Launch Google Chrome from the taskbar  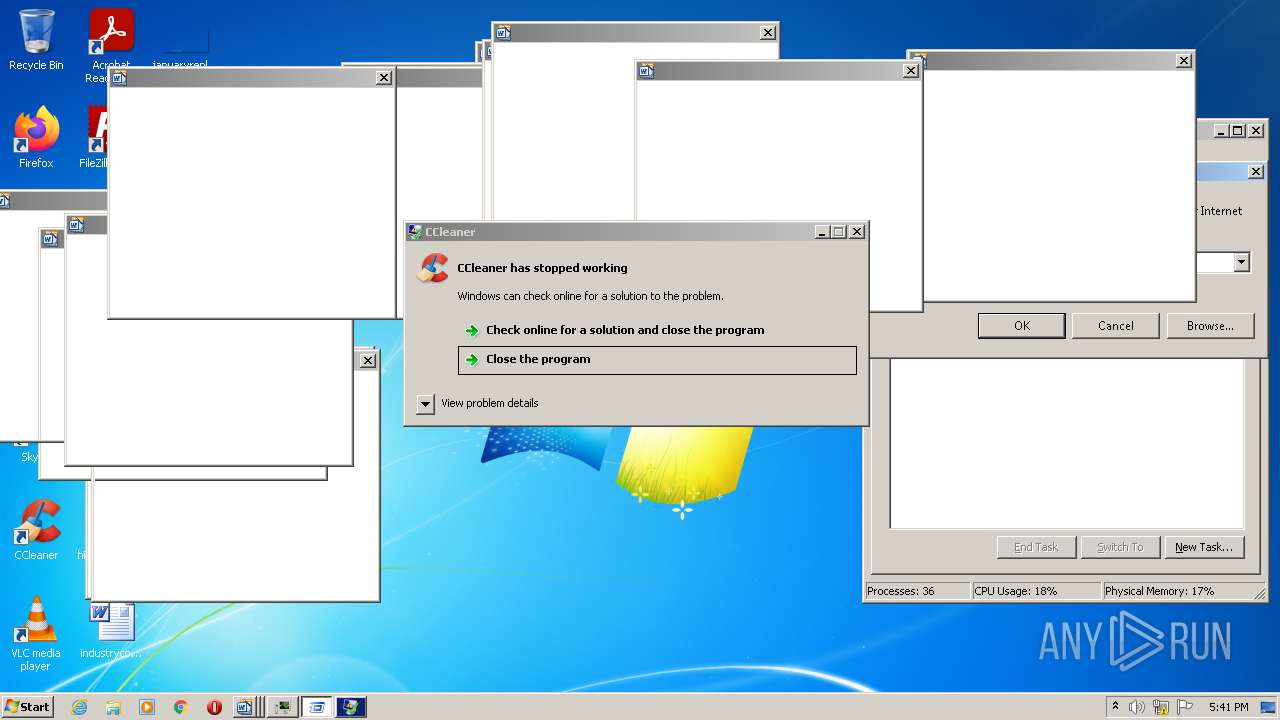[x=180, y=707]
